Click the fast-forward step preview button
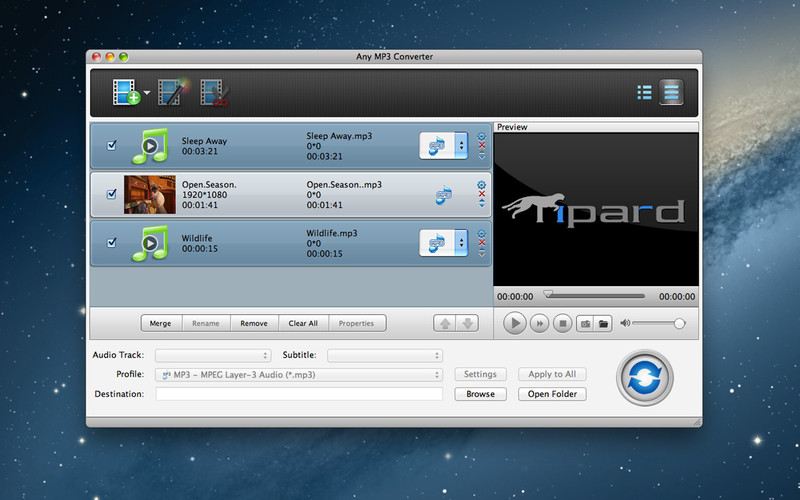This screenshot has height=500, width=800. (x=539, y=323)
